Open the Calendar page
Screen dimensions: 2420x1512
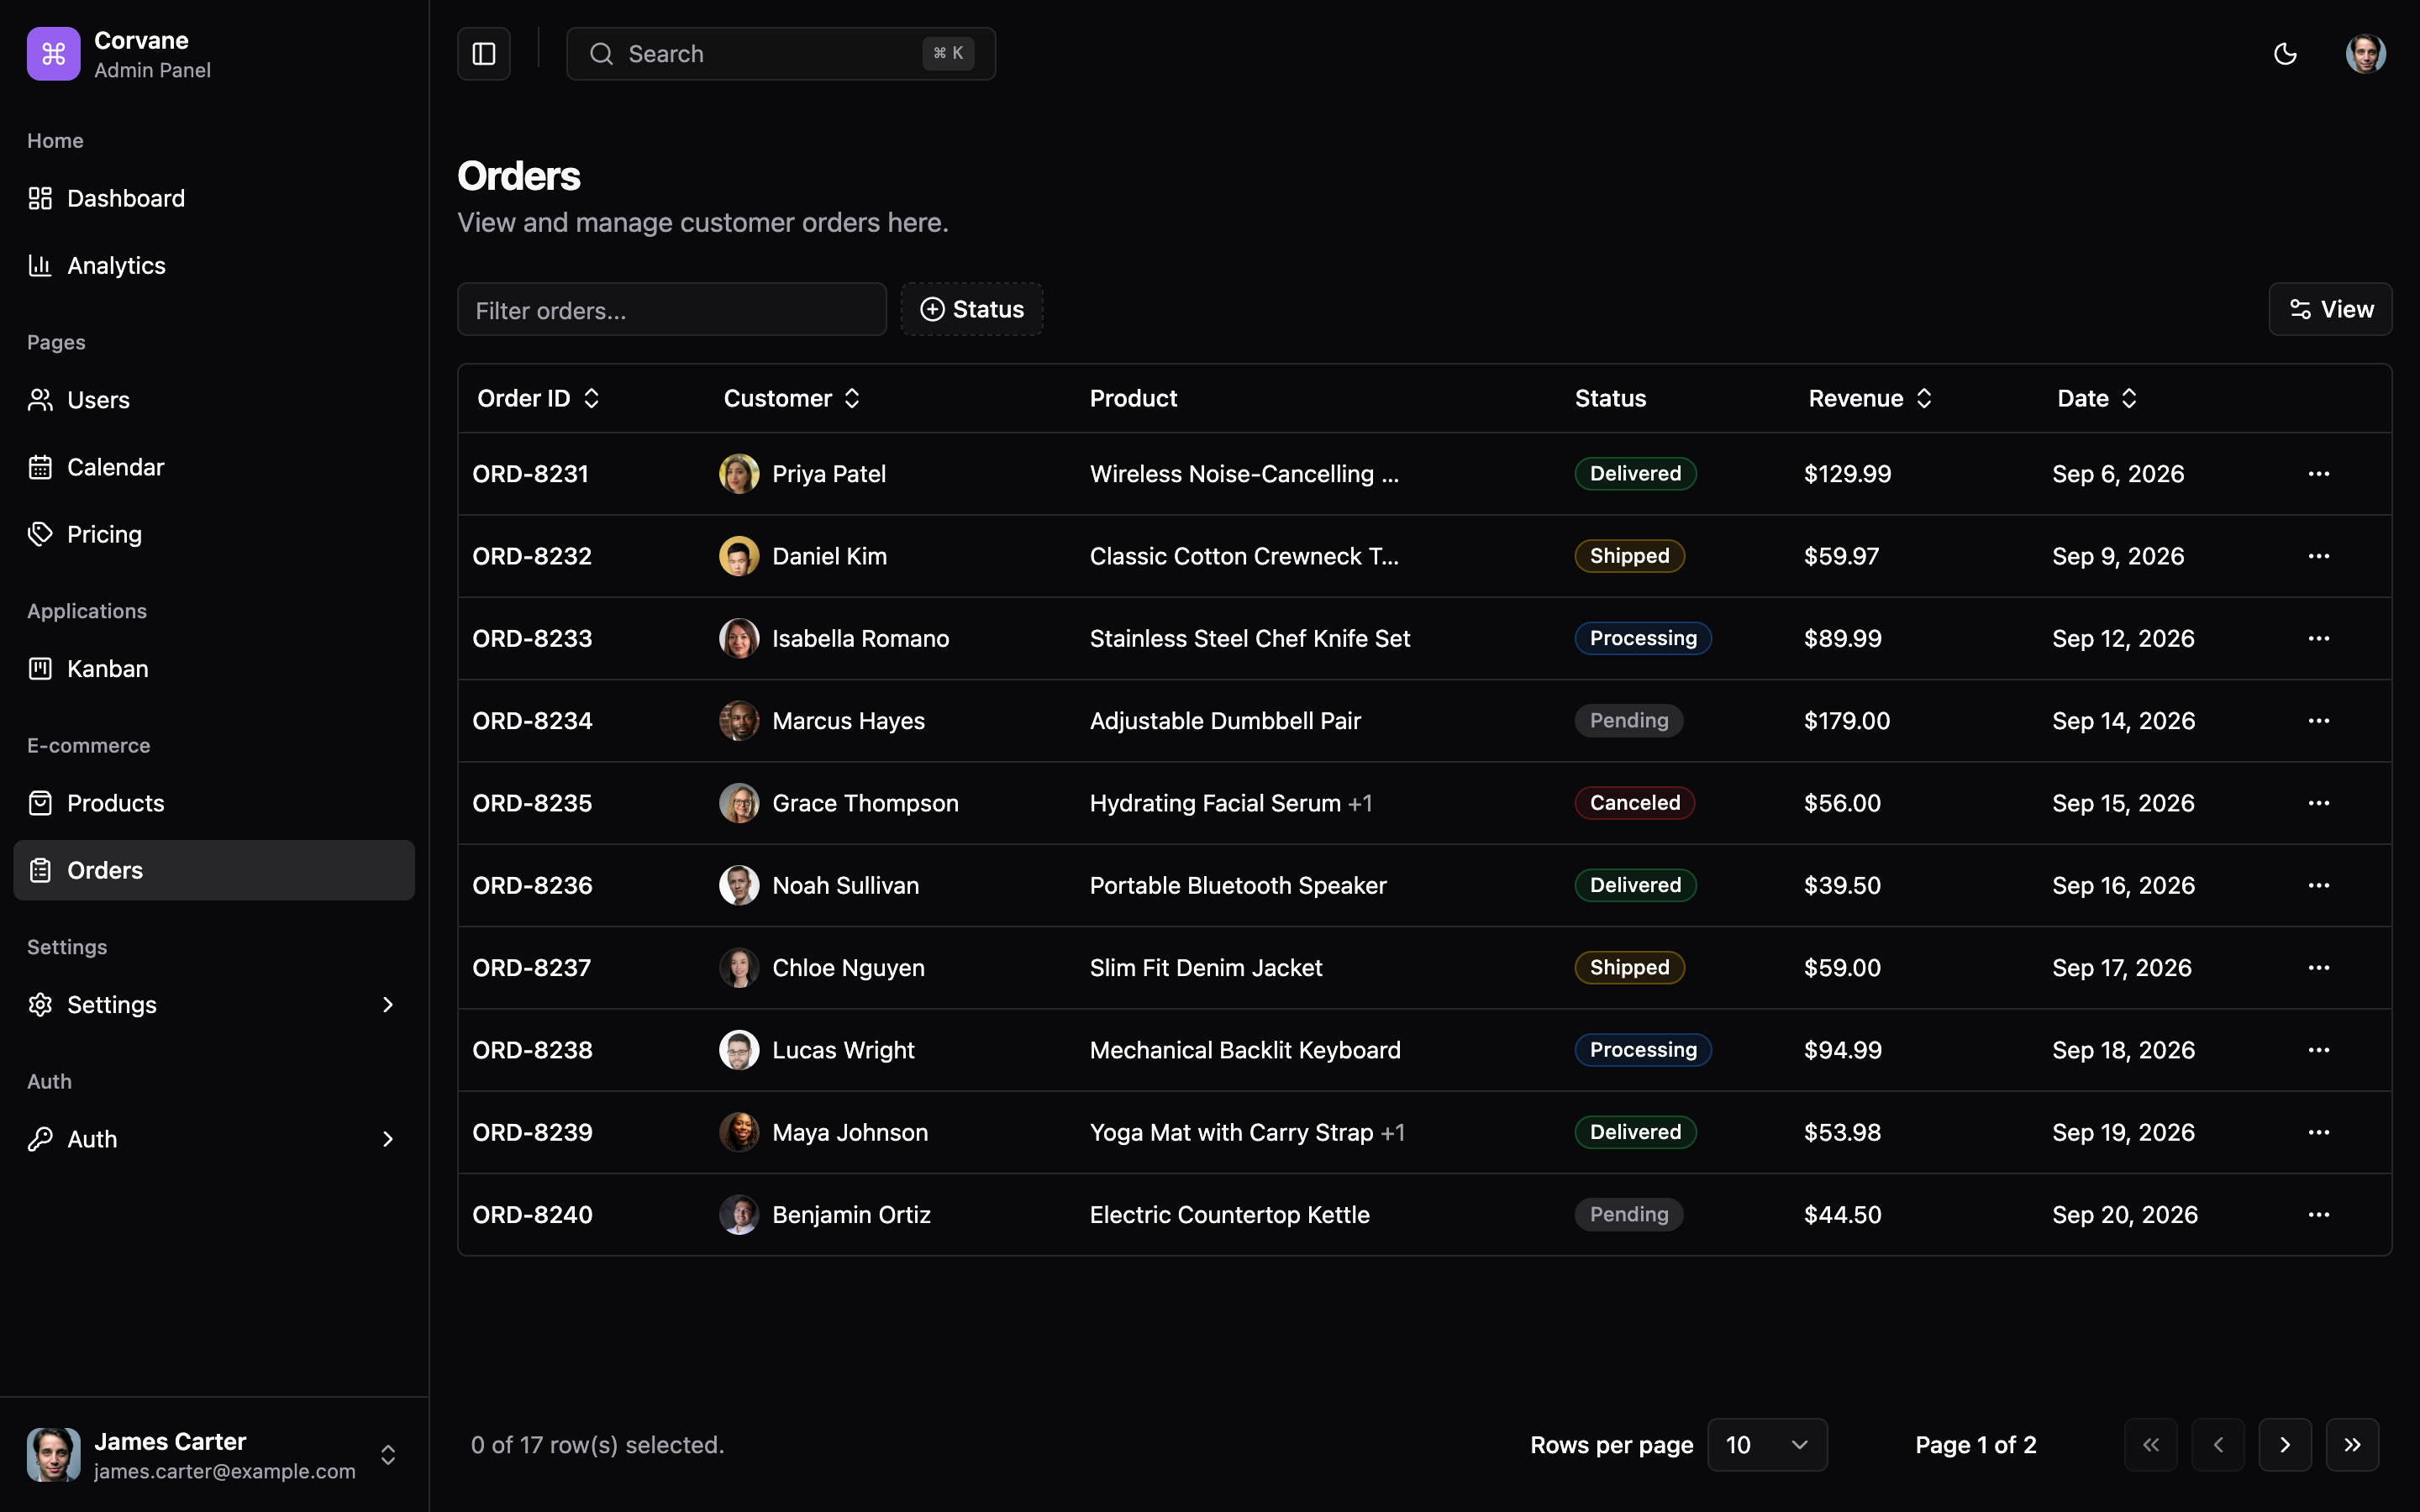tap(214, 467)
